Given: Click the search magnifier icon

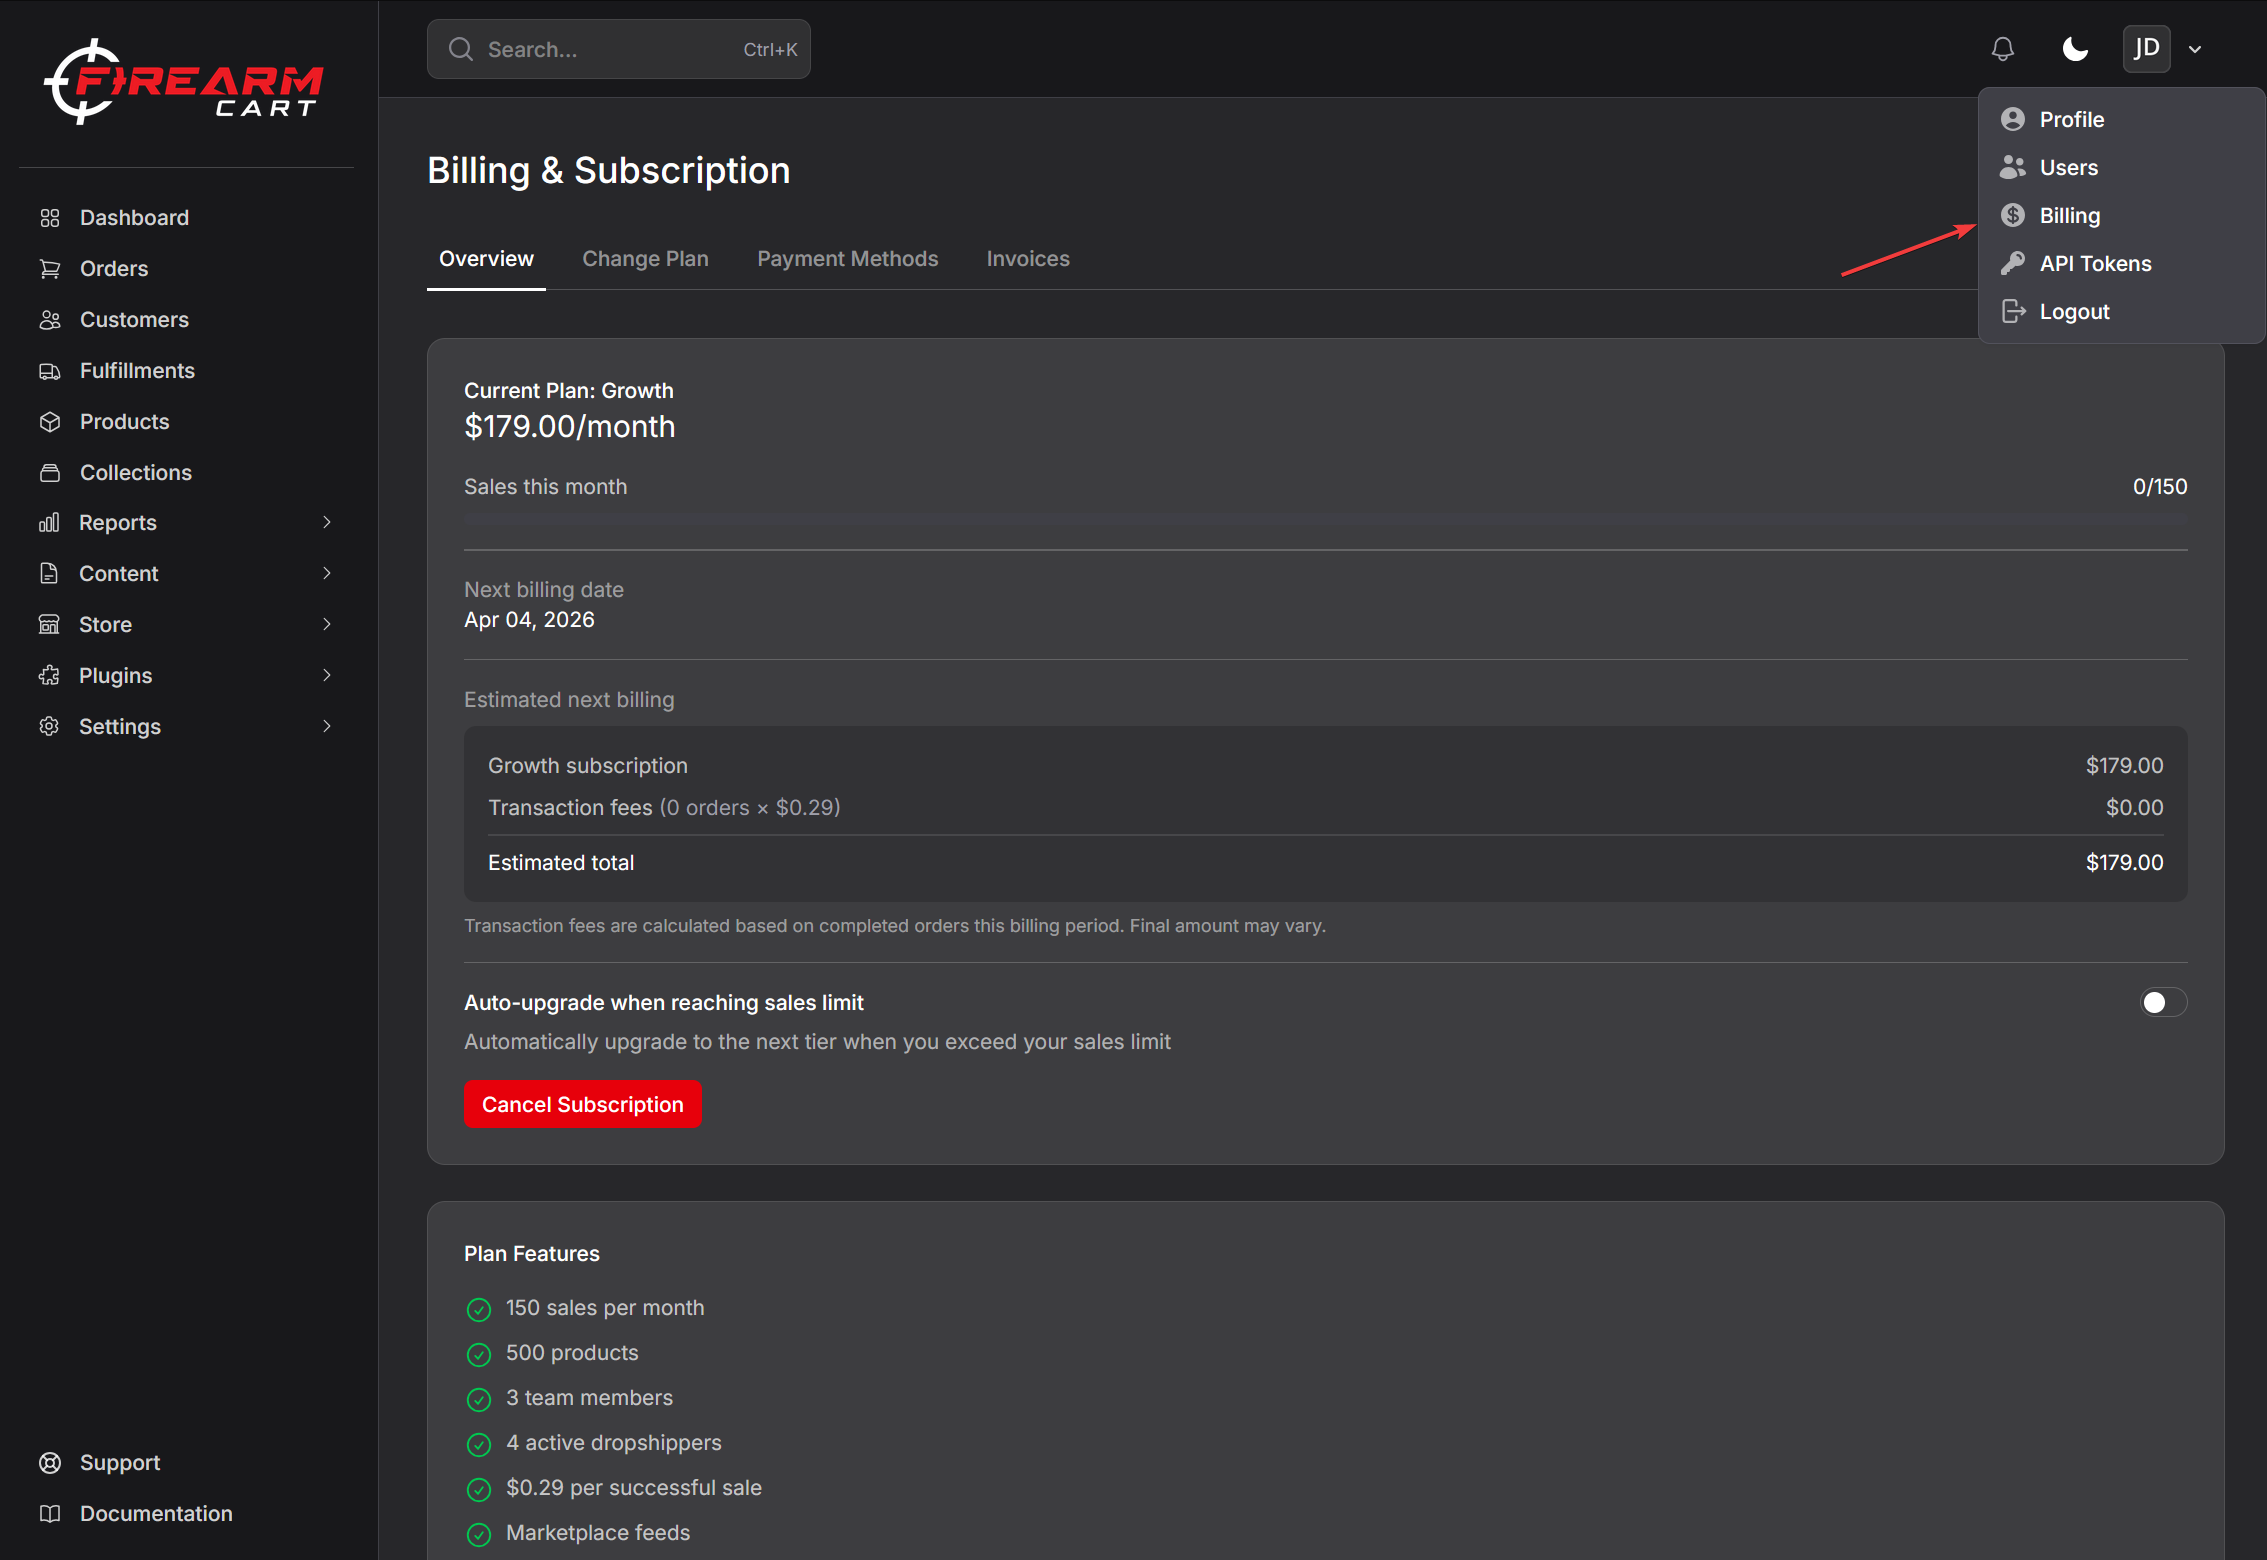Looking at the screenshot, I should tap(460, 49).
